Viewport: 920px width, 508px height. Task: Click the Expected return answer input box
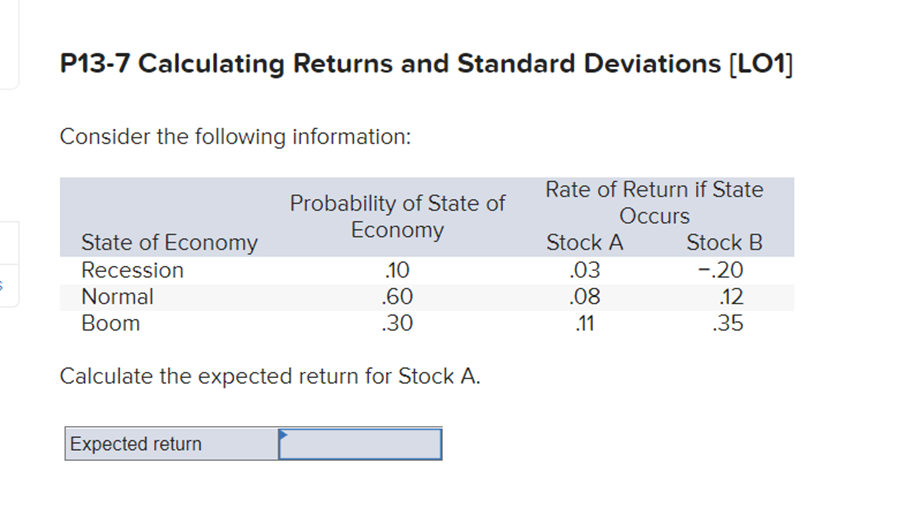pos(360,444)
